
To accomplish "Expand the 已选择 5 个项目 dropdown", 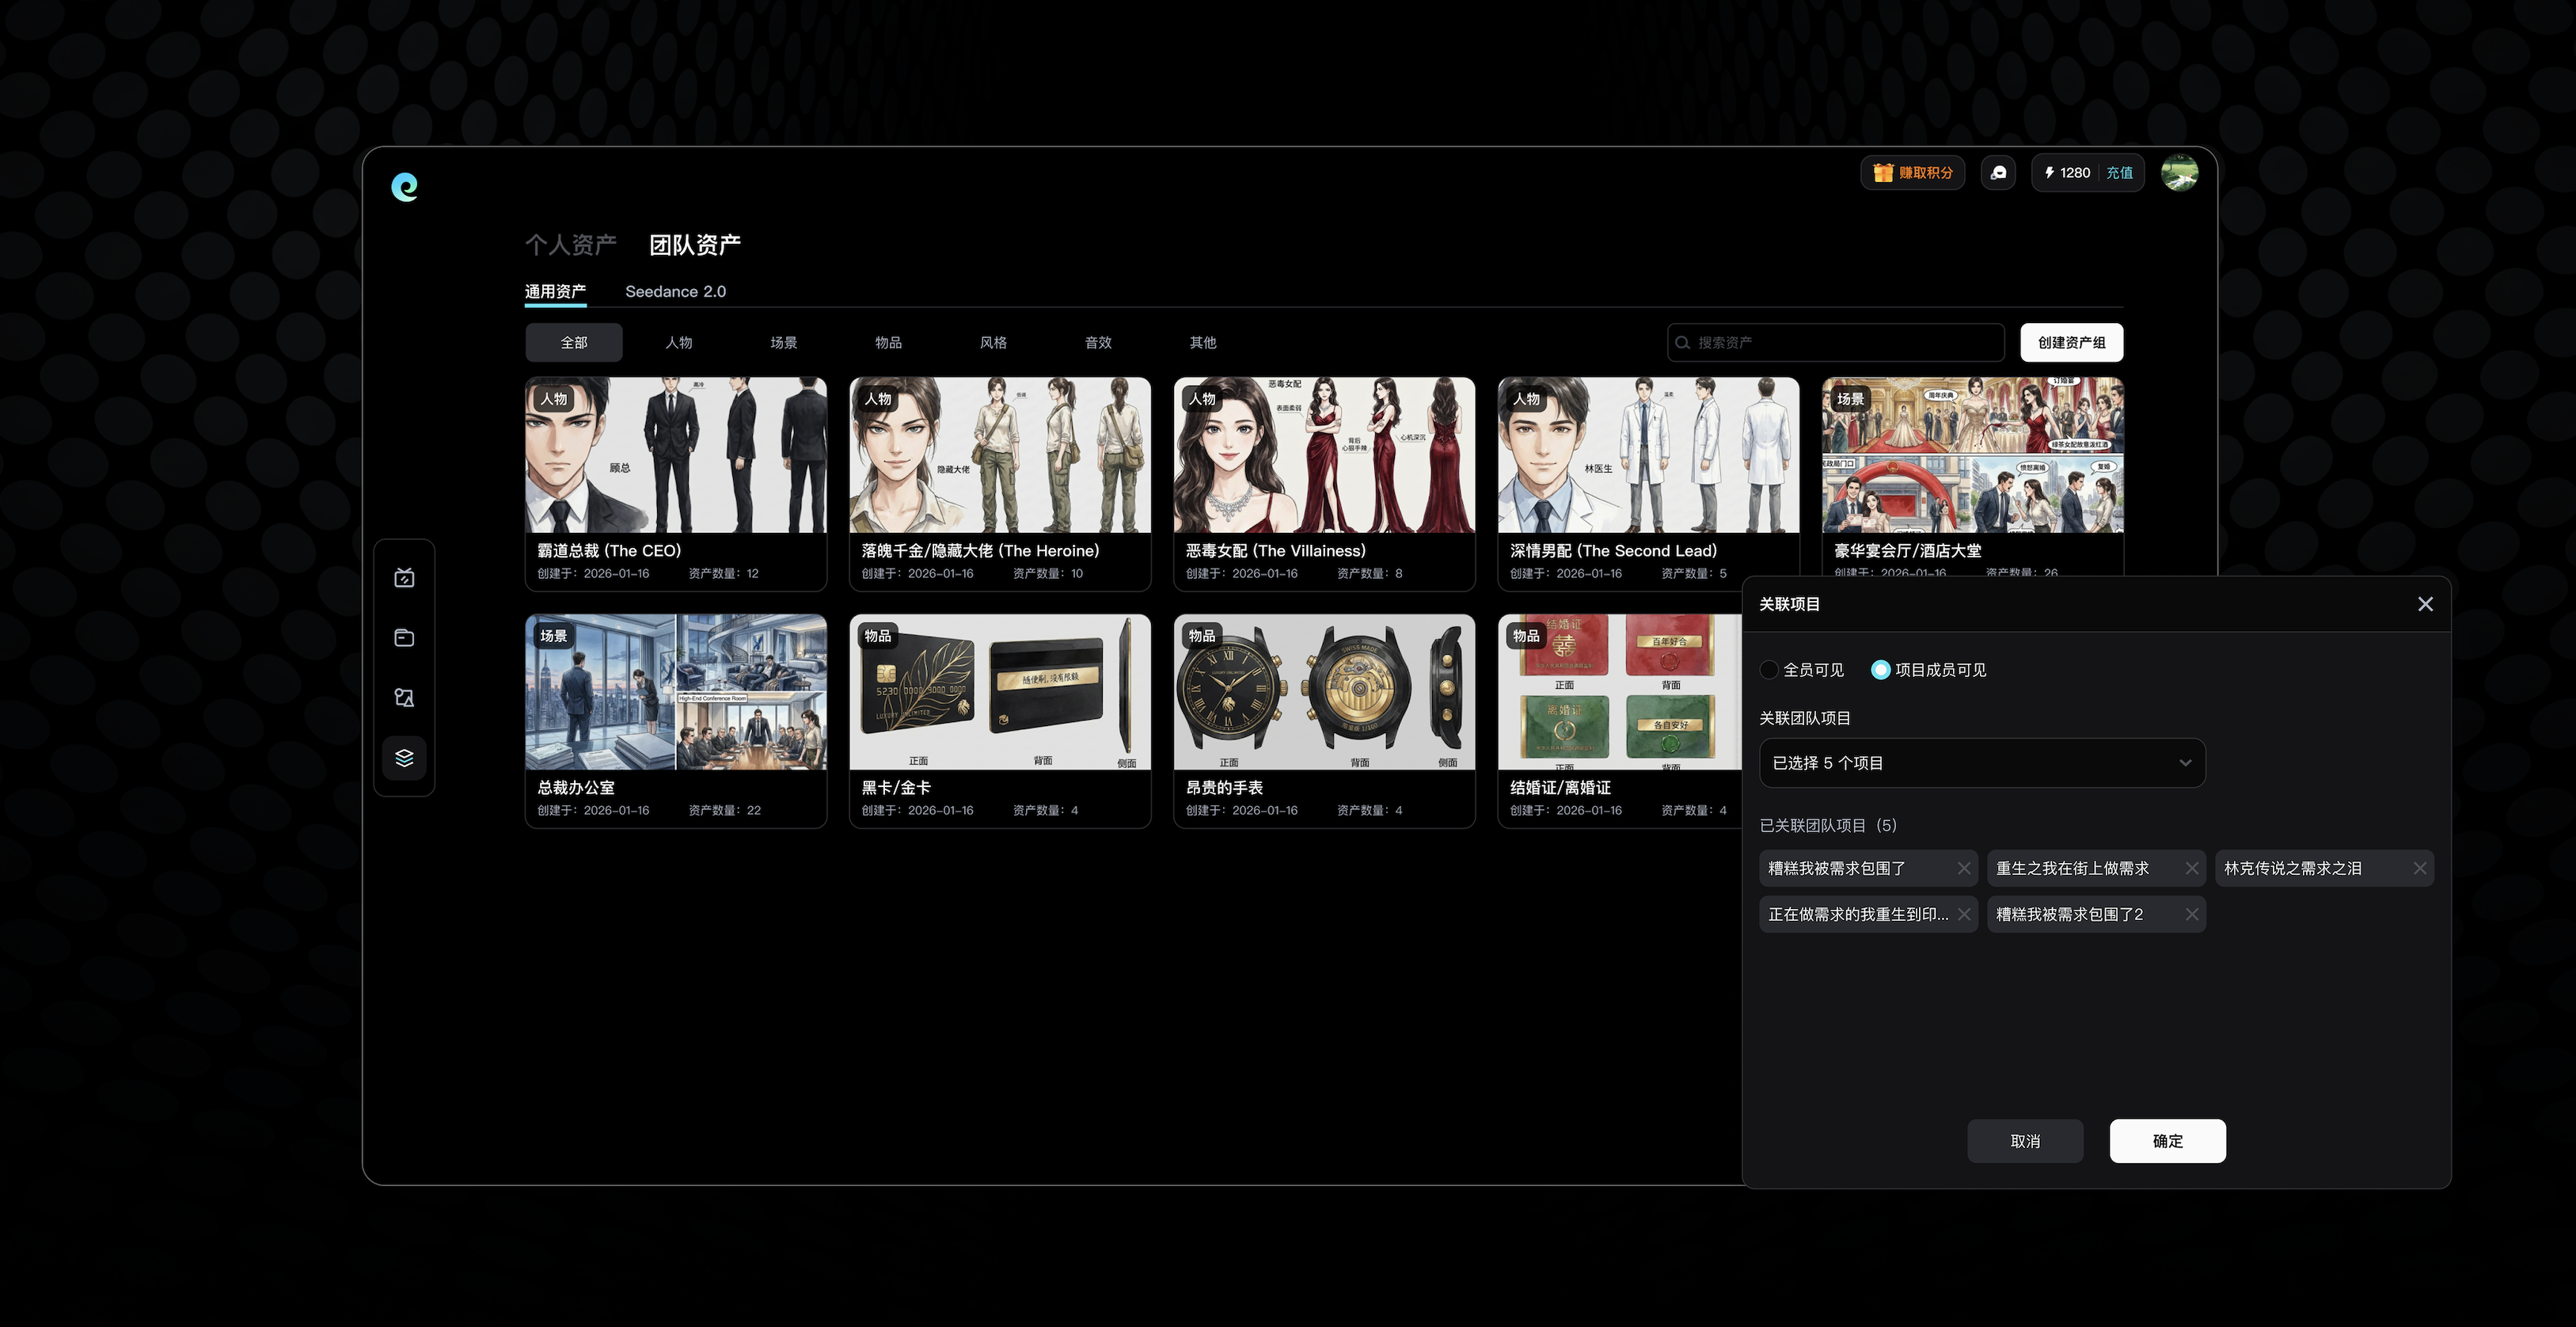I will (1981, 763).
